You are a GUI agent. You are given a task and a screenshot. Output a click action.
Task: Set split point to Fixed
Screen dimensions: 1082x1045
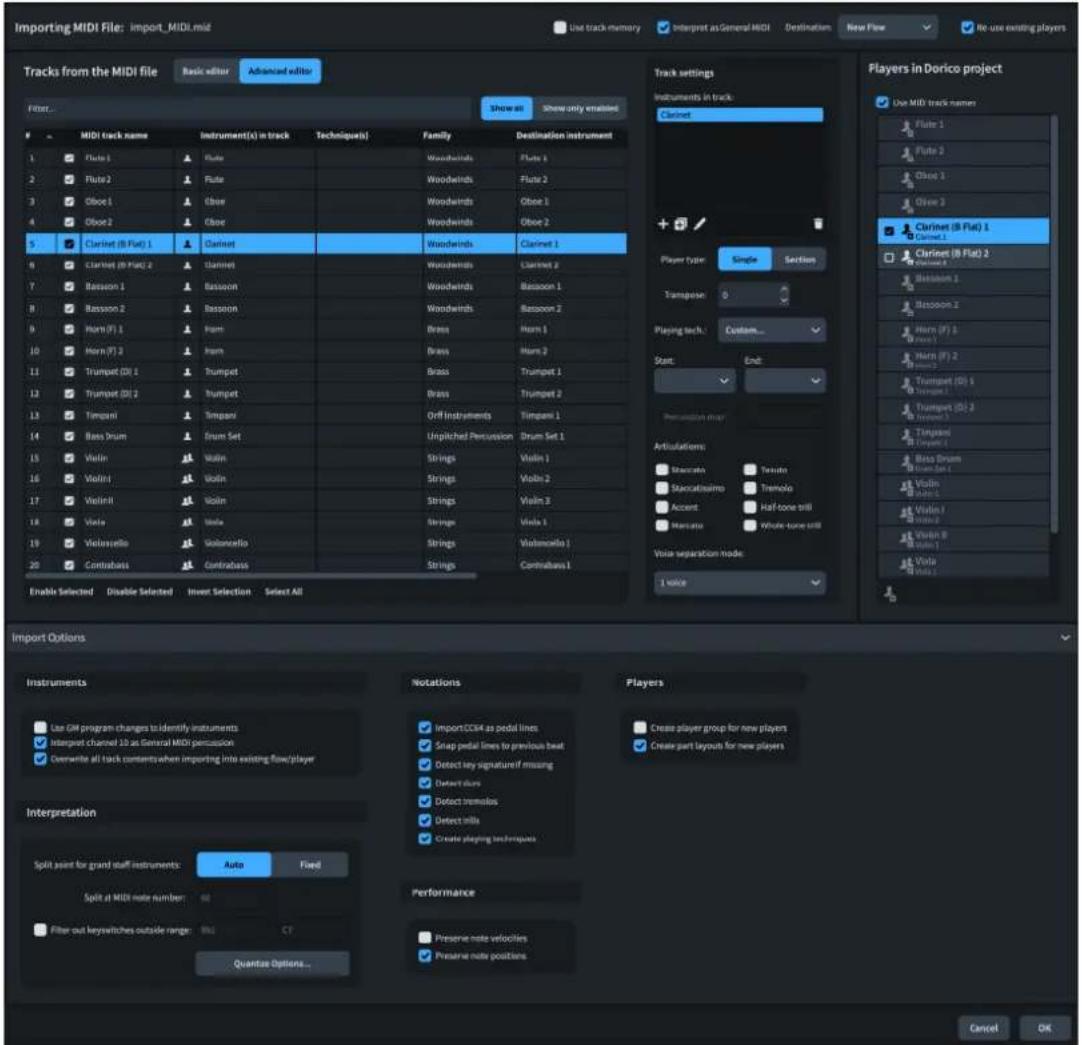310,865
